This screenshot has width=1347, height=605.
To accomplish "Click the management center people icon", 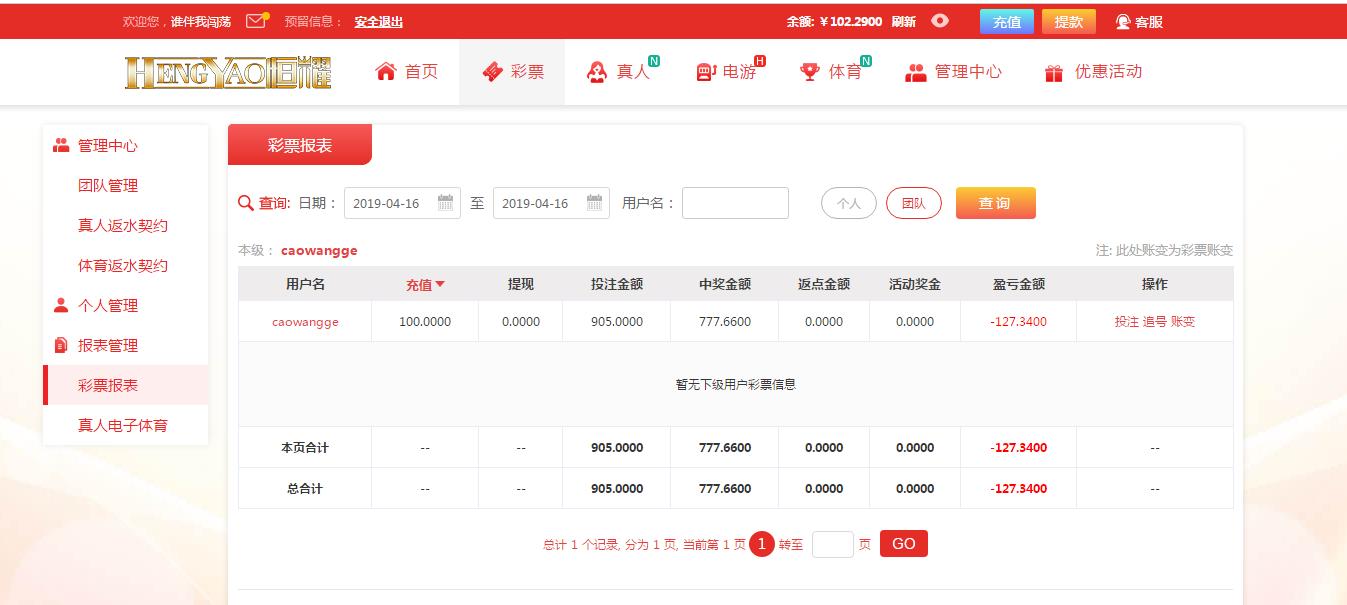I will pyautogui.click(x=916, y=72).
